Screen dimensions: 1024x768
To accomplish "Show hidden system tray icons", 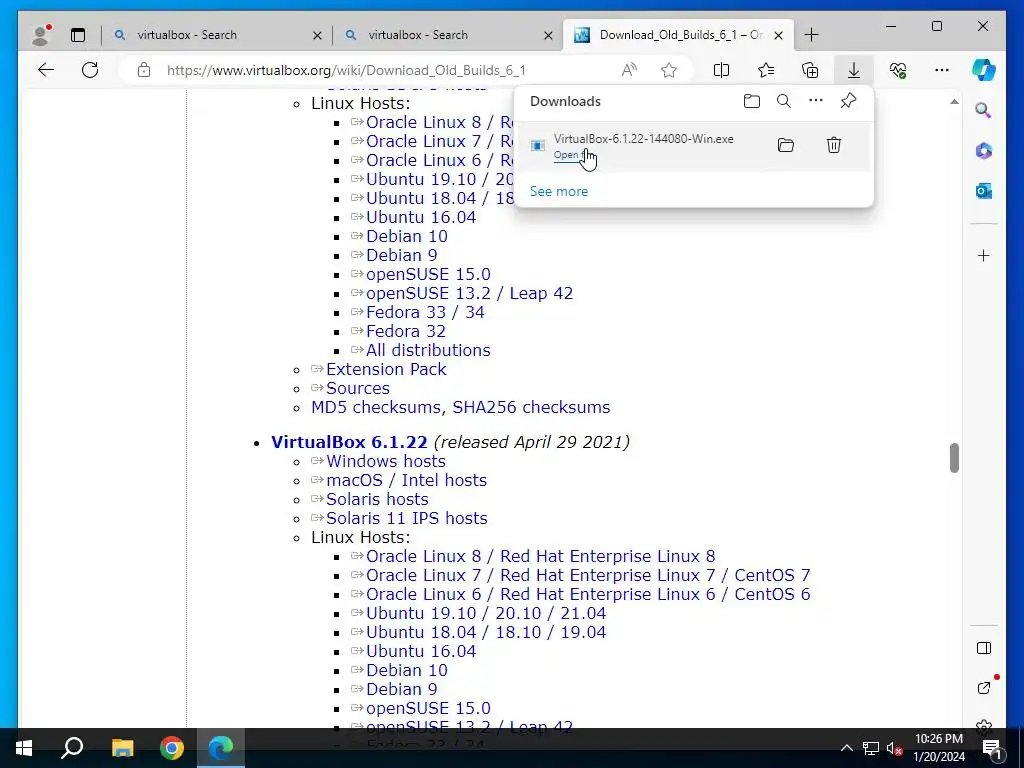I will click(846, 748).
